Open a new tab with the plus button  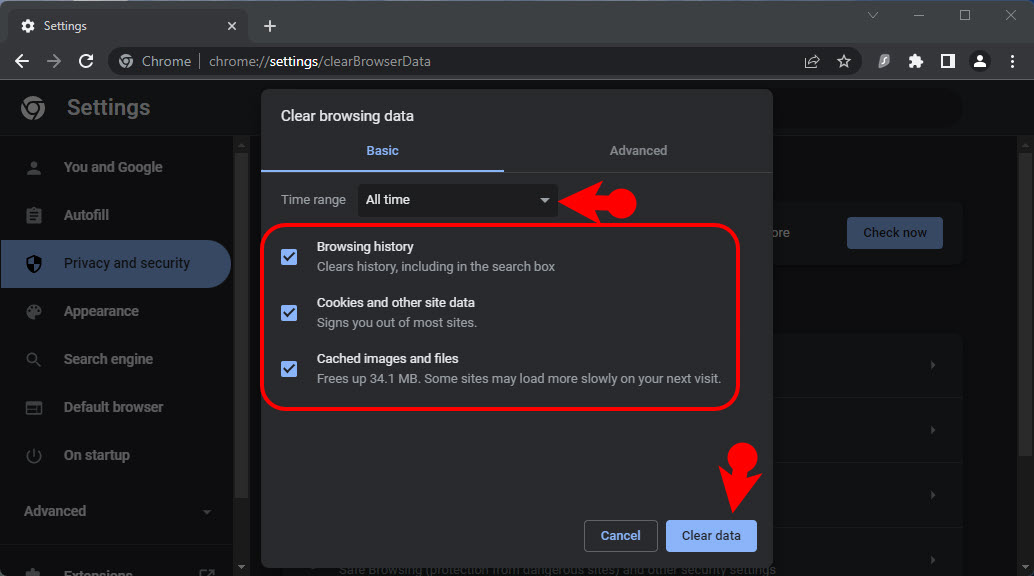270,26
